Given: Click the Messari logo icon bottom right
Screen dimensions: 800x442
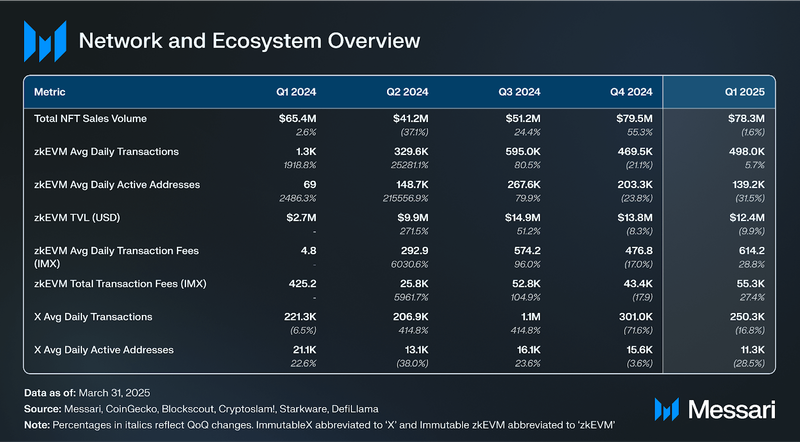Looking at the screenshot, I should click(667, 409).
